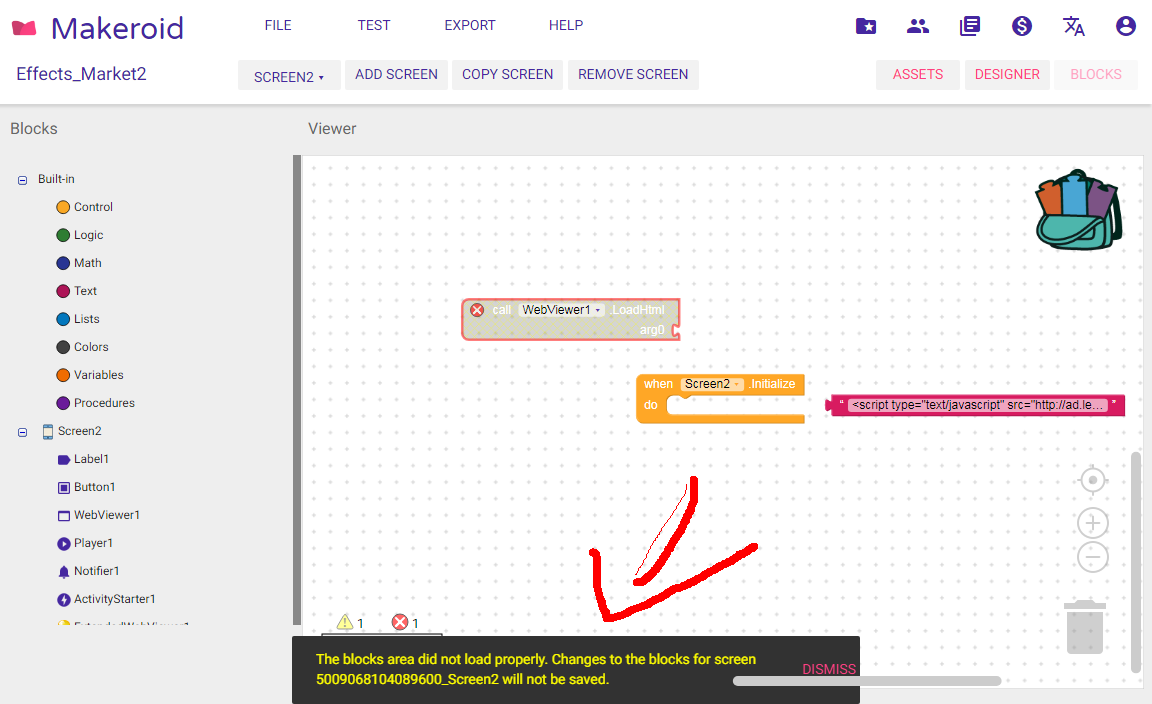Center the workspace with the target icon
Viewport: 1152px width, 704px height.
[1092, 480]
